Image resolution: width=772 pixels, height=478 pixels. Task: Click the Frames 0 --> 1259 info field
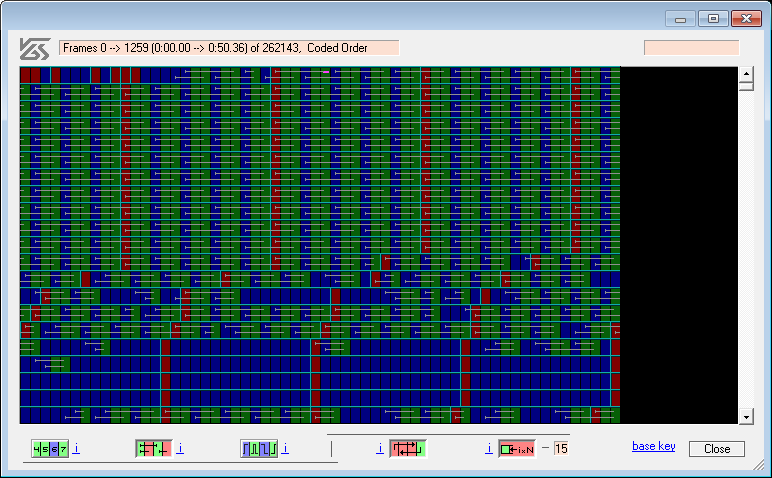tap(229, 48)
